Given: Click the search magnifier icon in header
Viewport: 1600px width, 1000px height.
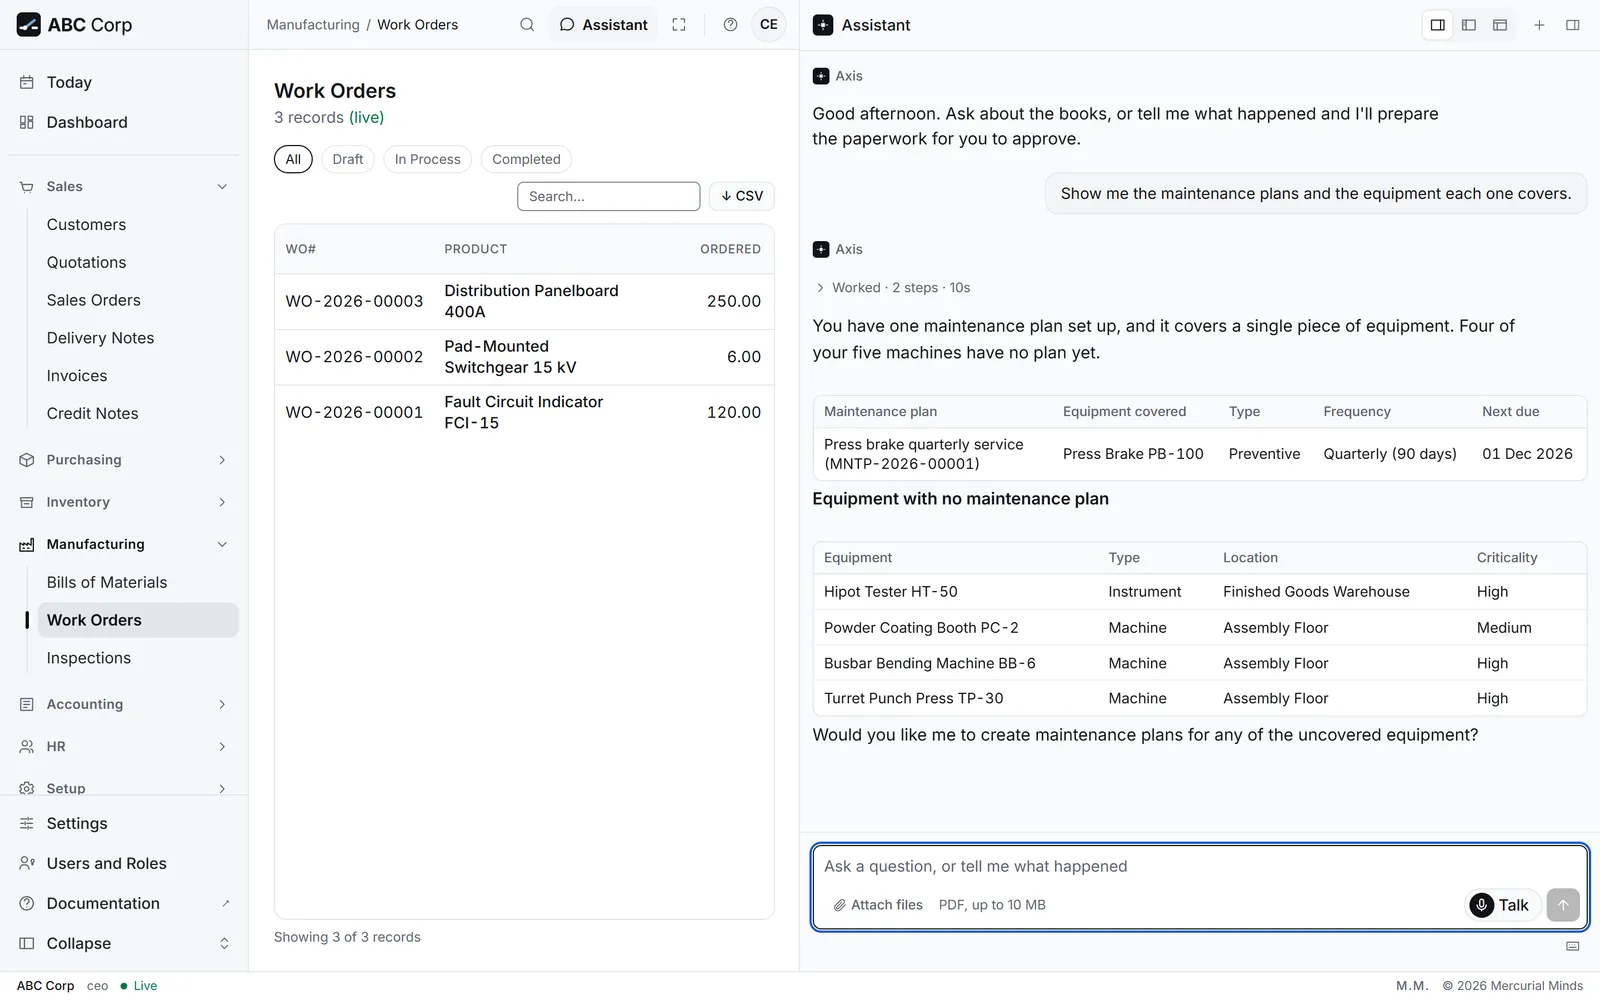Looking at the screenshot, I should tap(527, 25).
